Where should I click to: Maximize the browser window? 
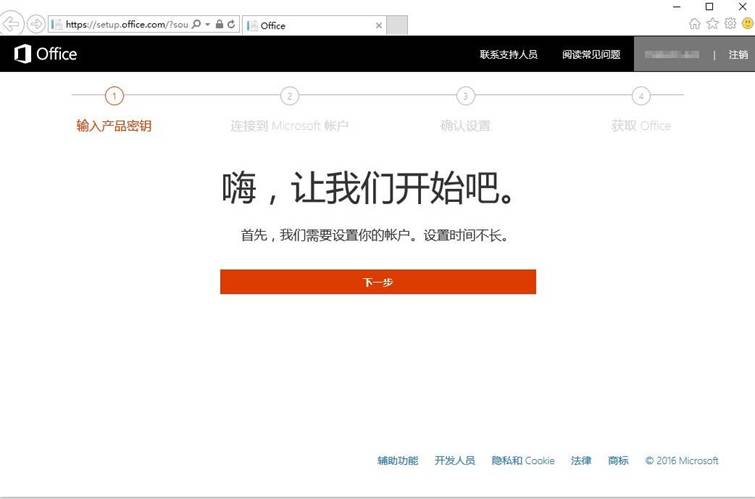coord(709,7)
